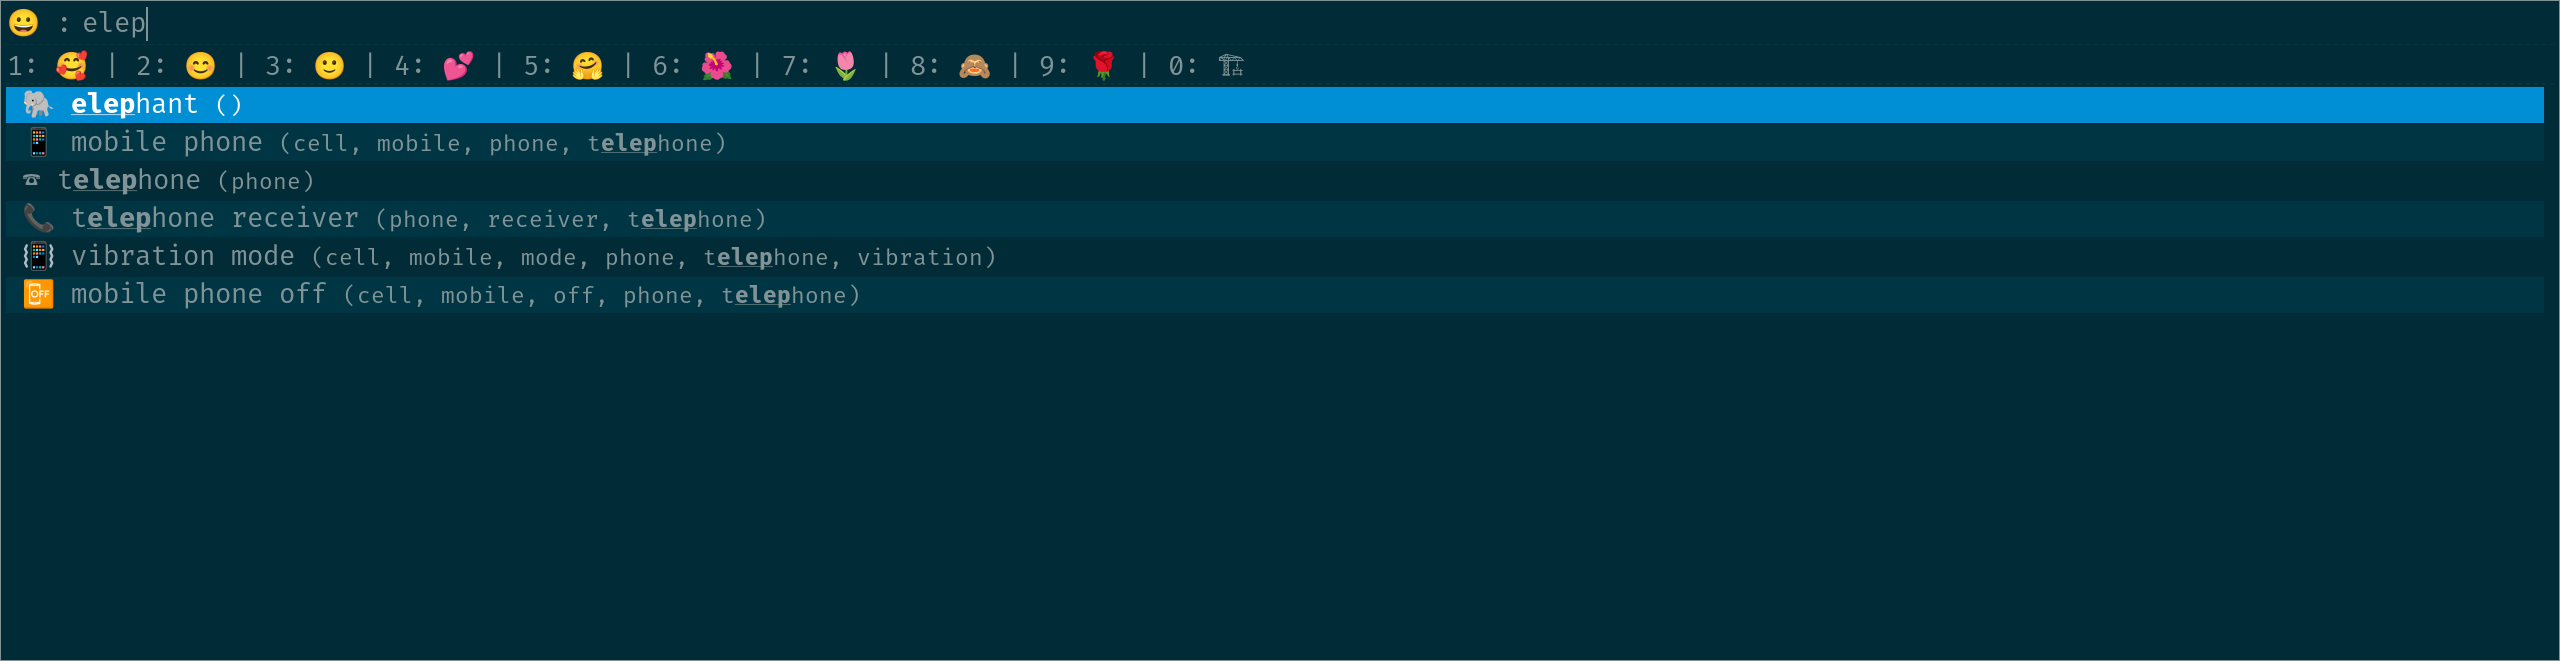Choose the construction crane recent emoji
This screenshot has height=661, width=2560.
[x=1232, y=66]
